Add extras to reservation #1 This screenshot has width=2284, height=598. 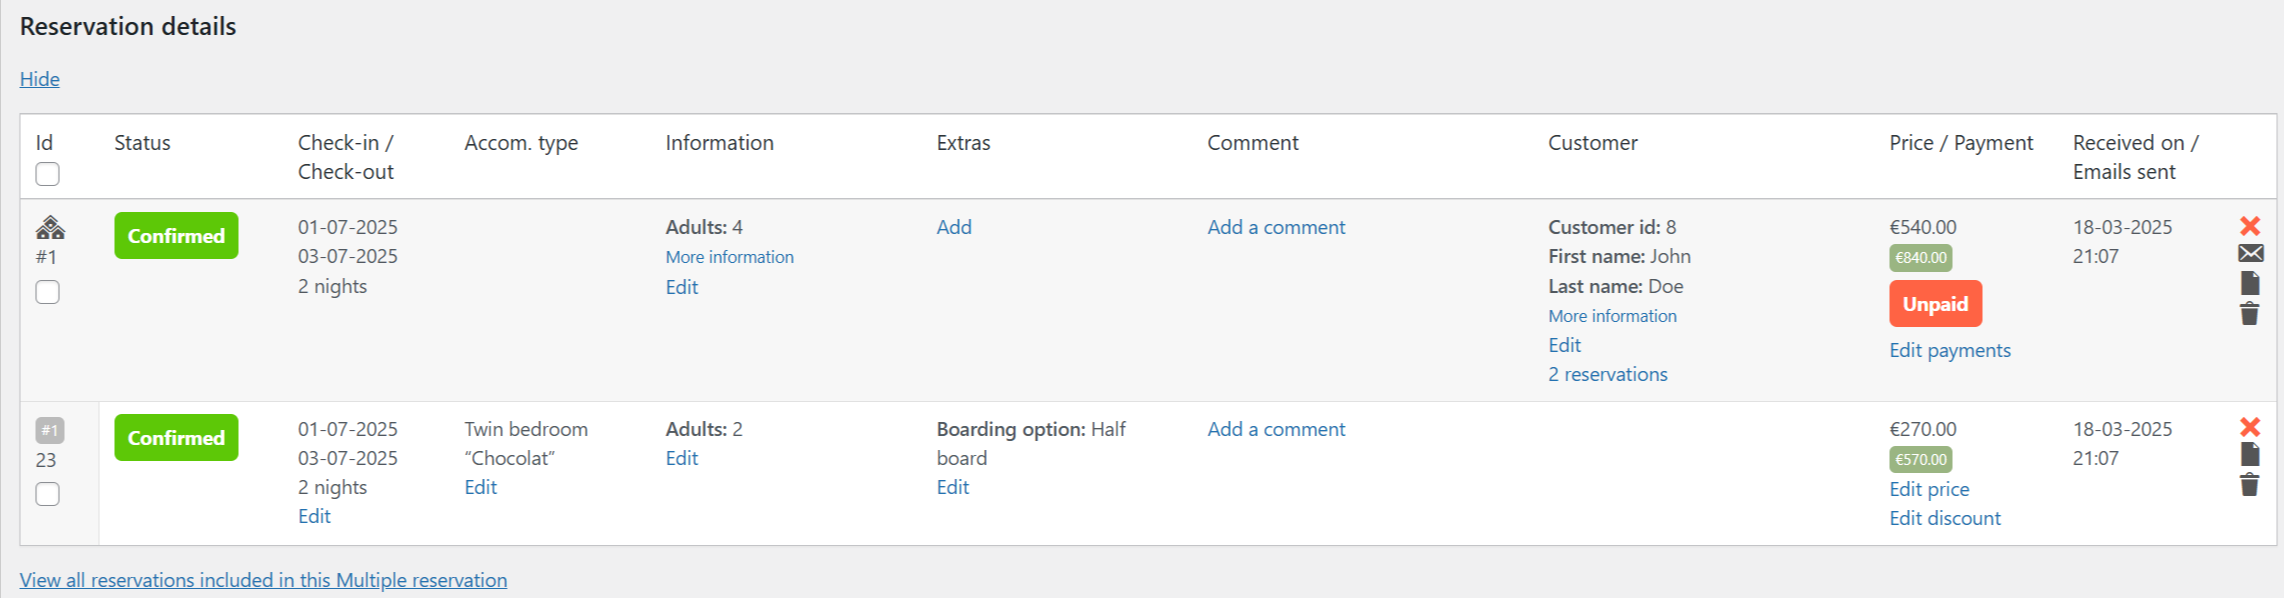pyautogui.click(x=954, y=227)
